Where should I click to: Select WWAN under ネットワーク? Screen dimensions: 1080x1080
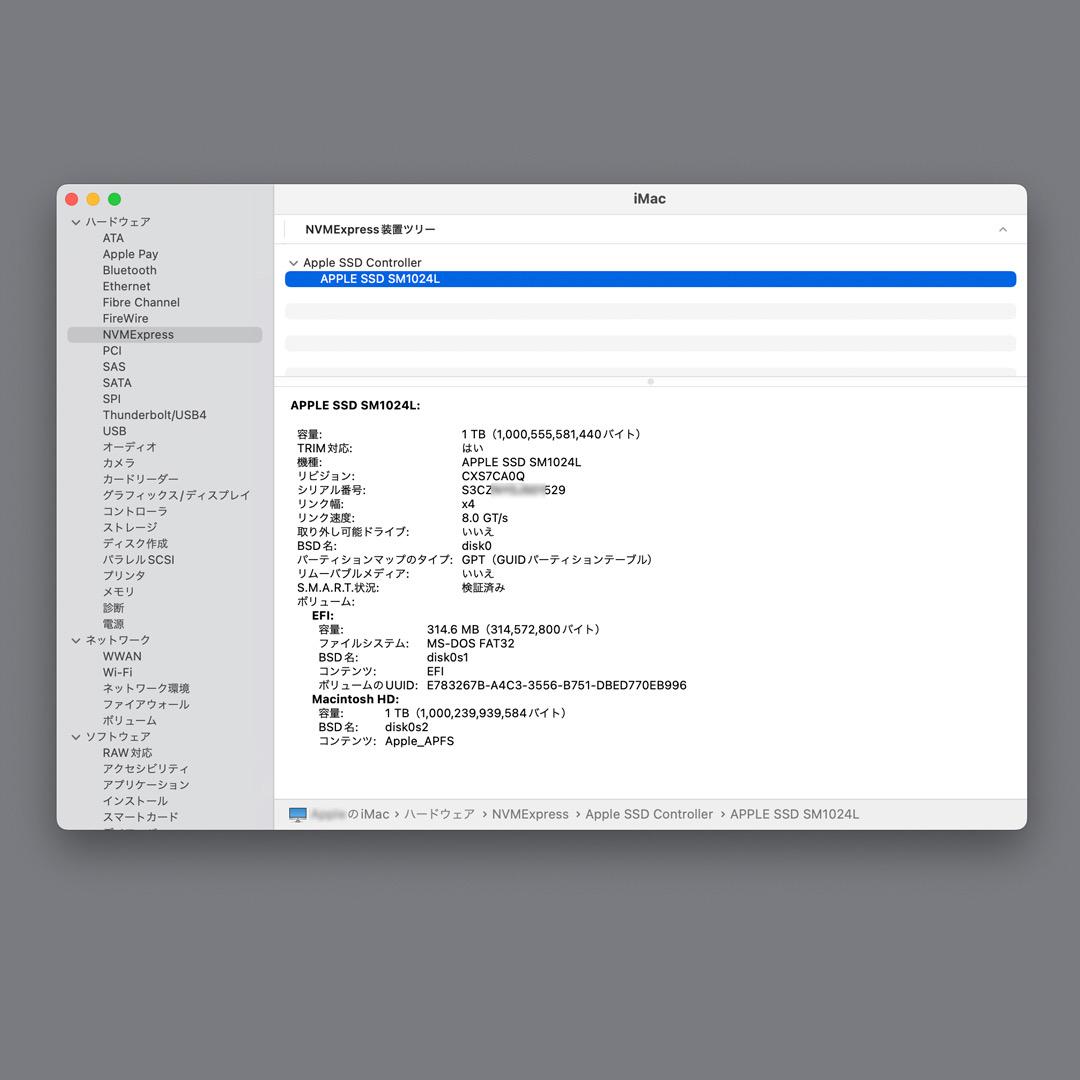122,656
